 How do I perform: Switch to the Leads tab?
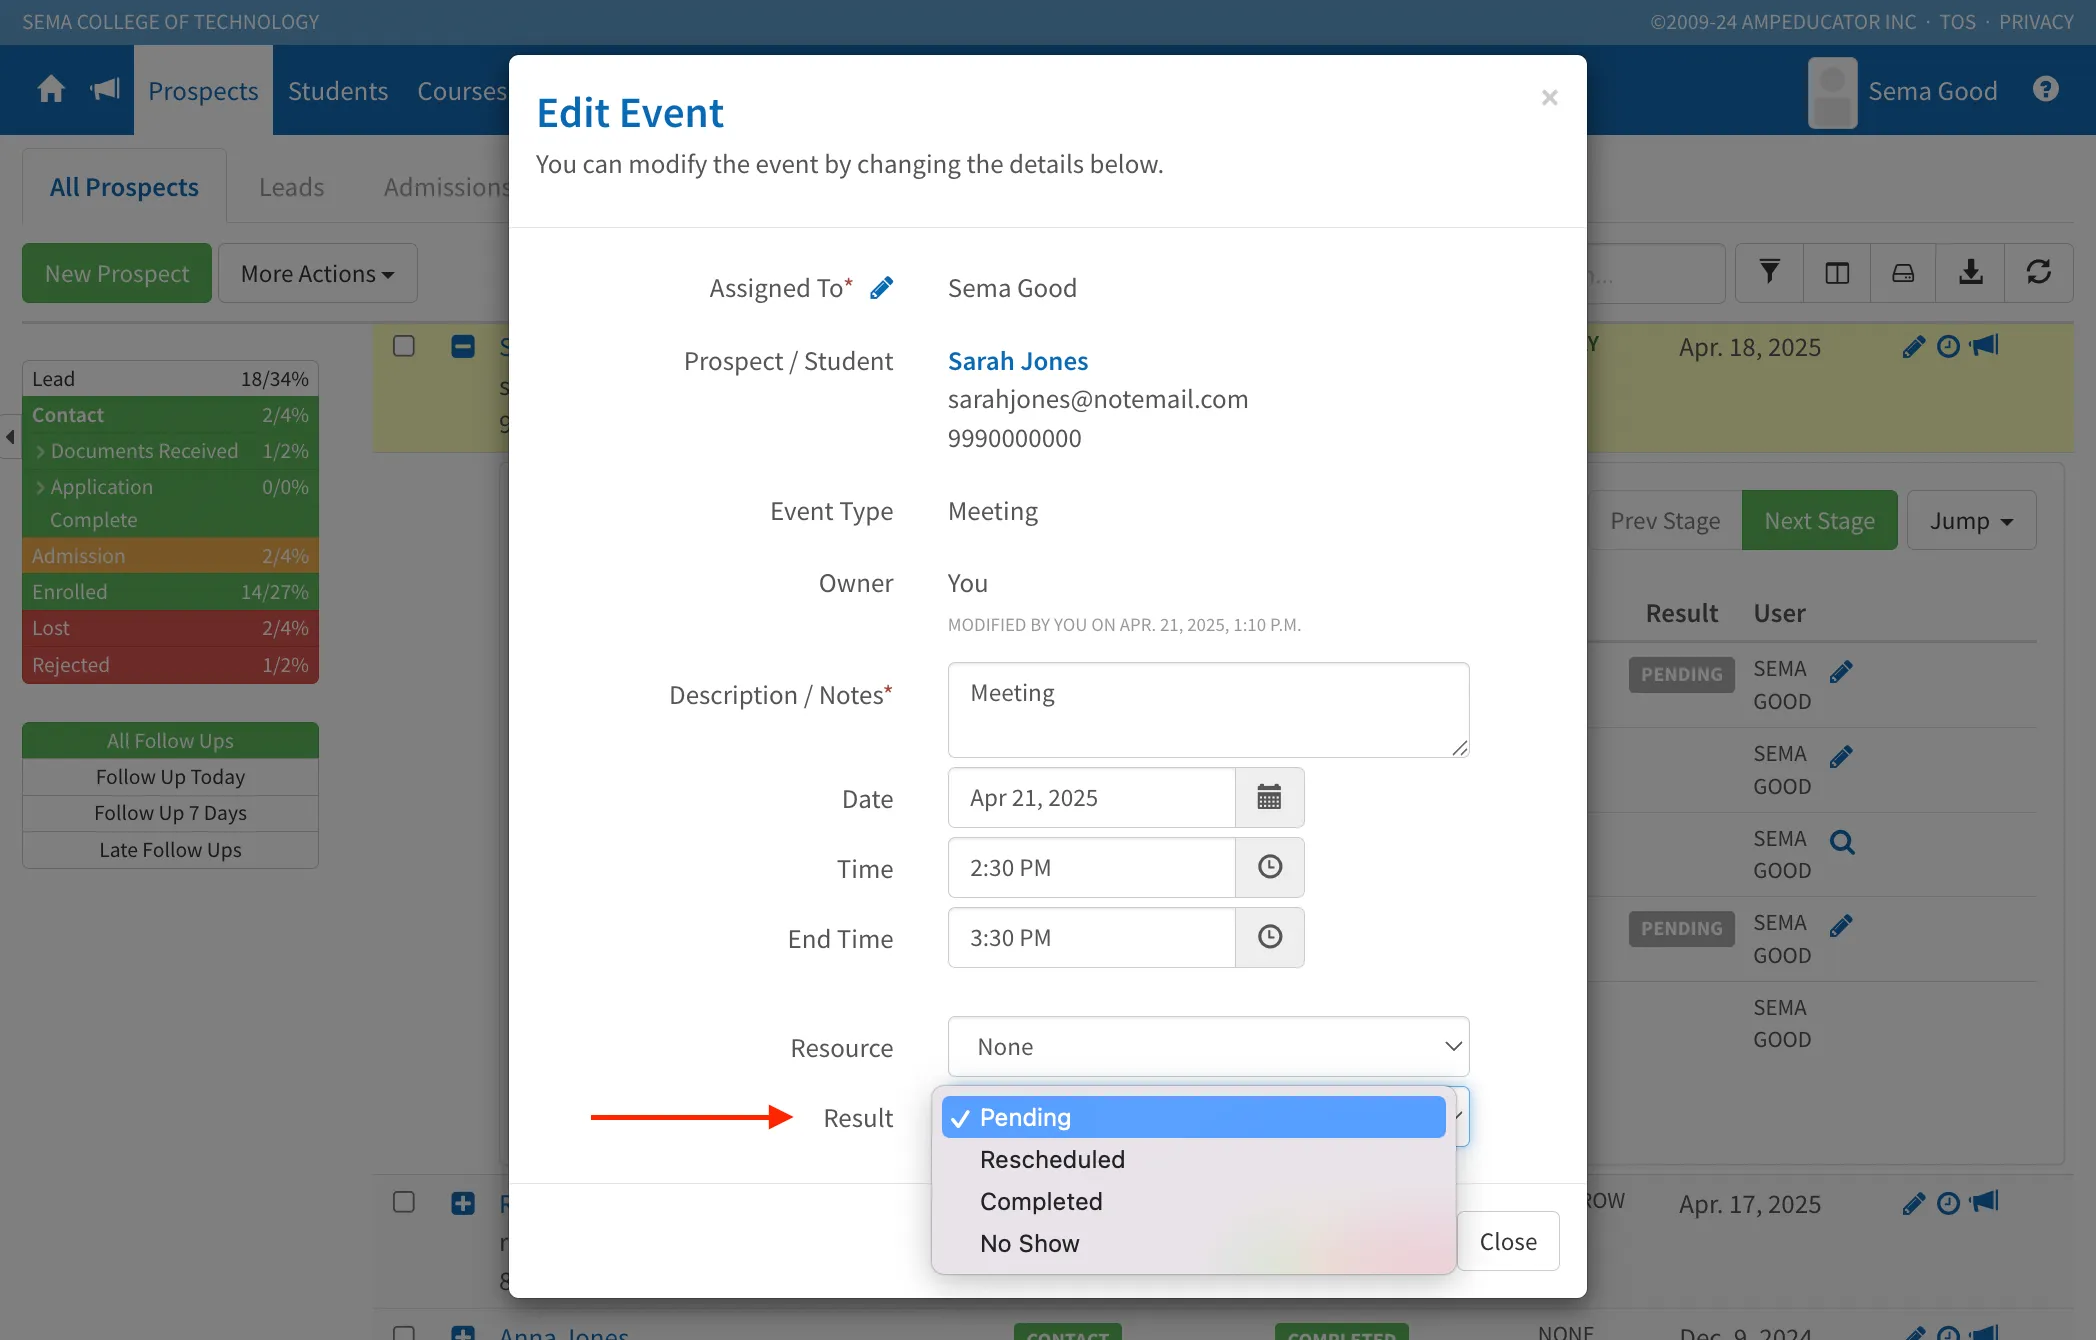[x=291, y=187]
